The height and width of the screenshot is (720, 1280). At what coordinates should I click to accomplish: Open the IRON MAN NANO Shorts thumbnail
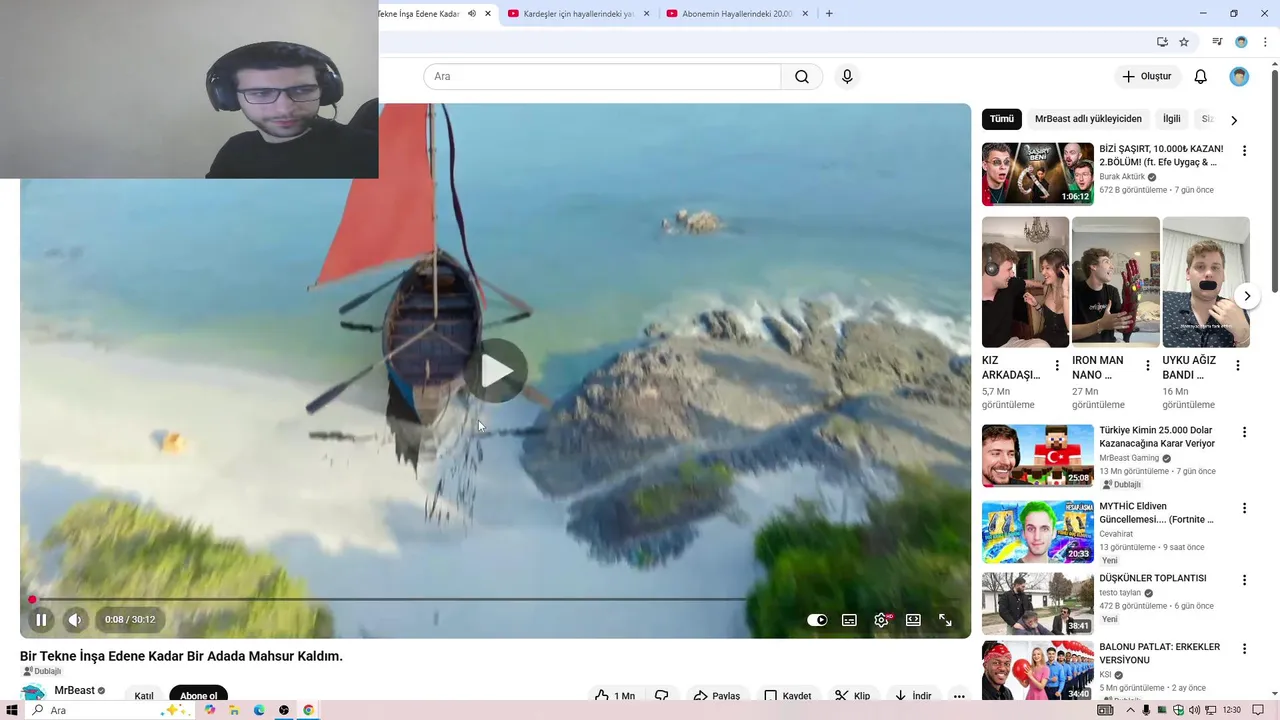tap(1116, 282)
